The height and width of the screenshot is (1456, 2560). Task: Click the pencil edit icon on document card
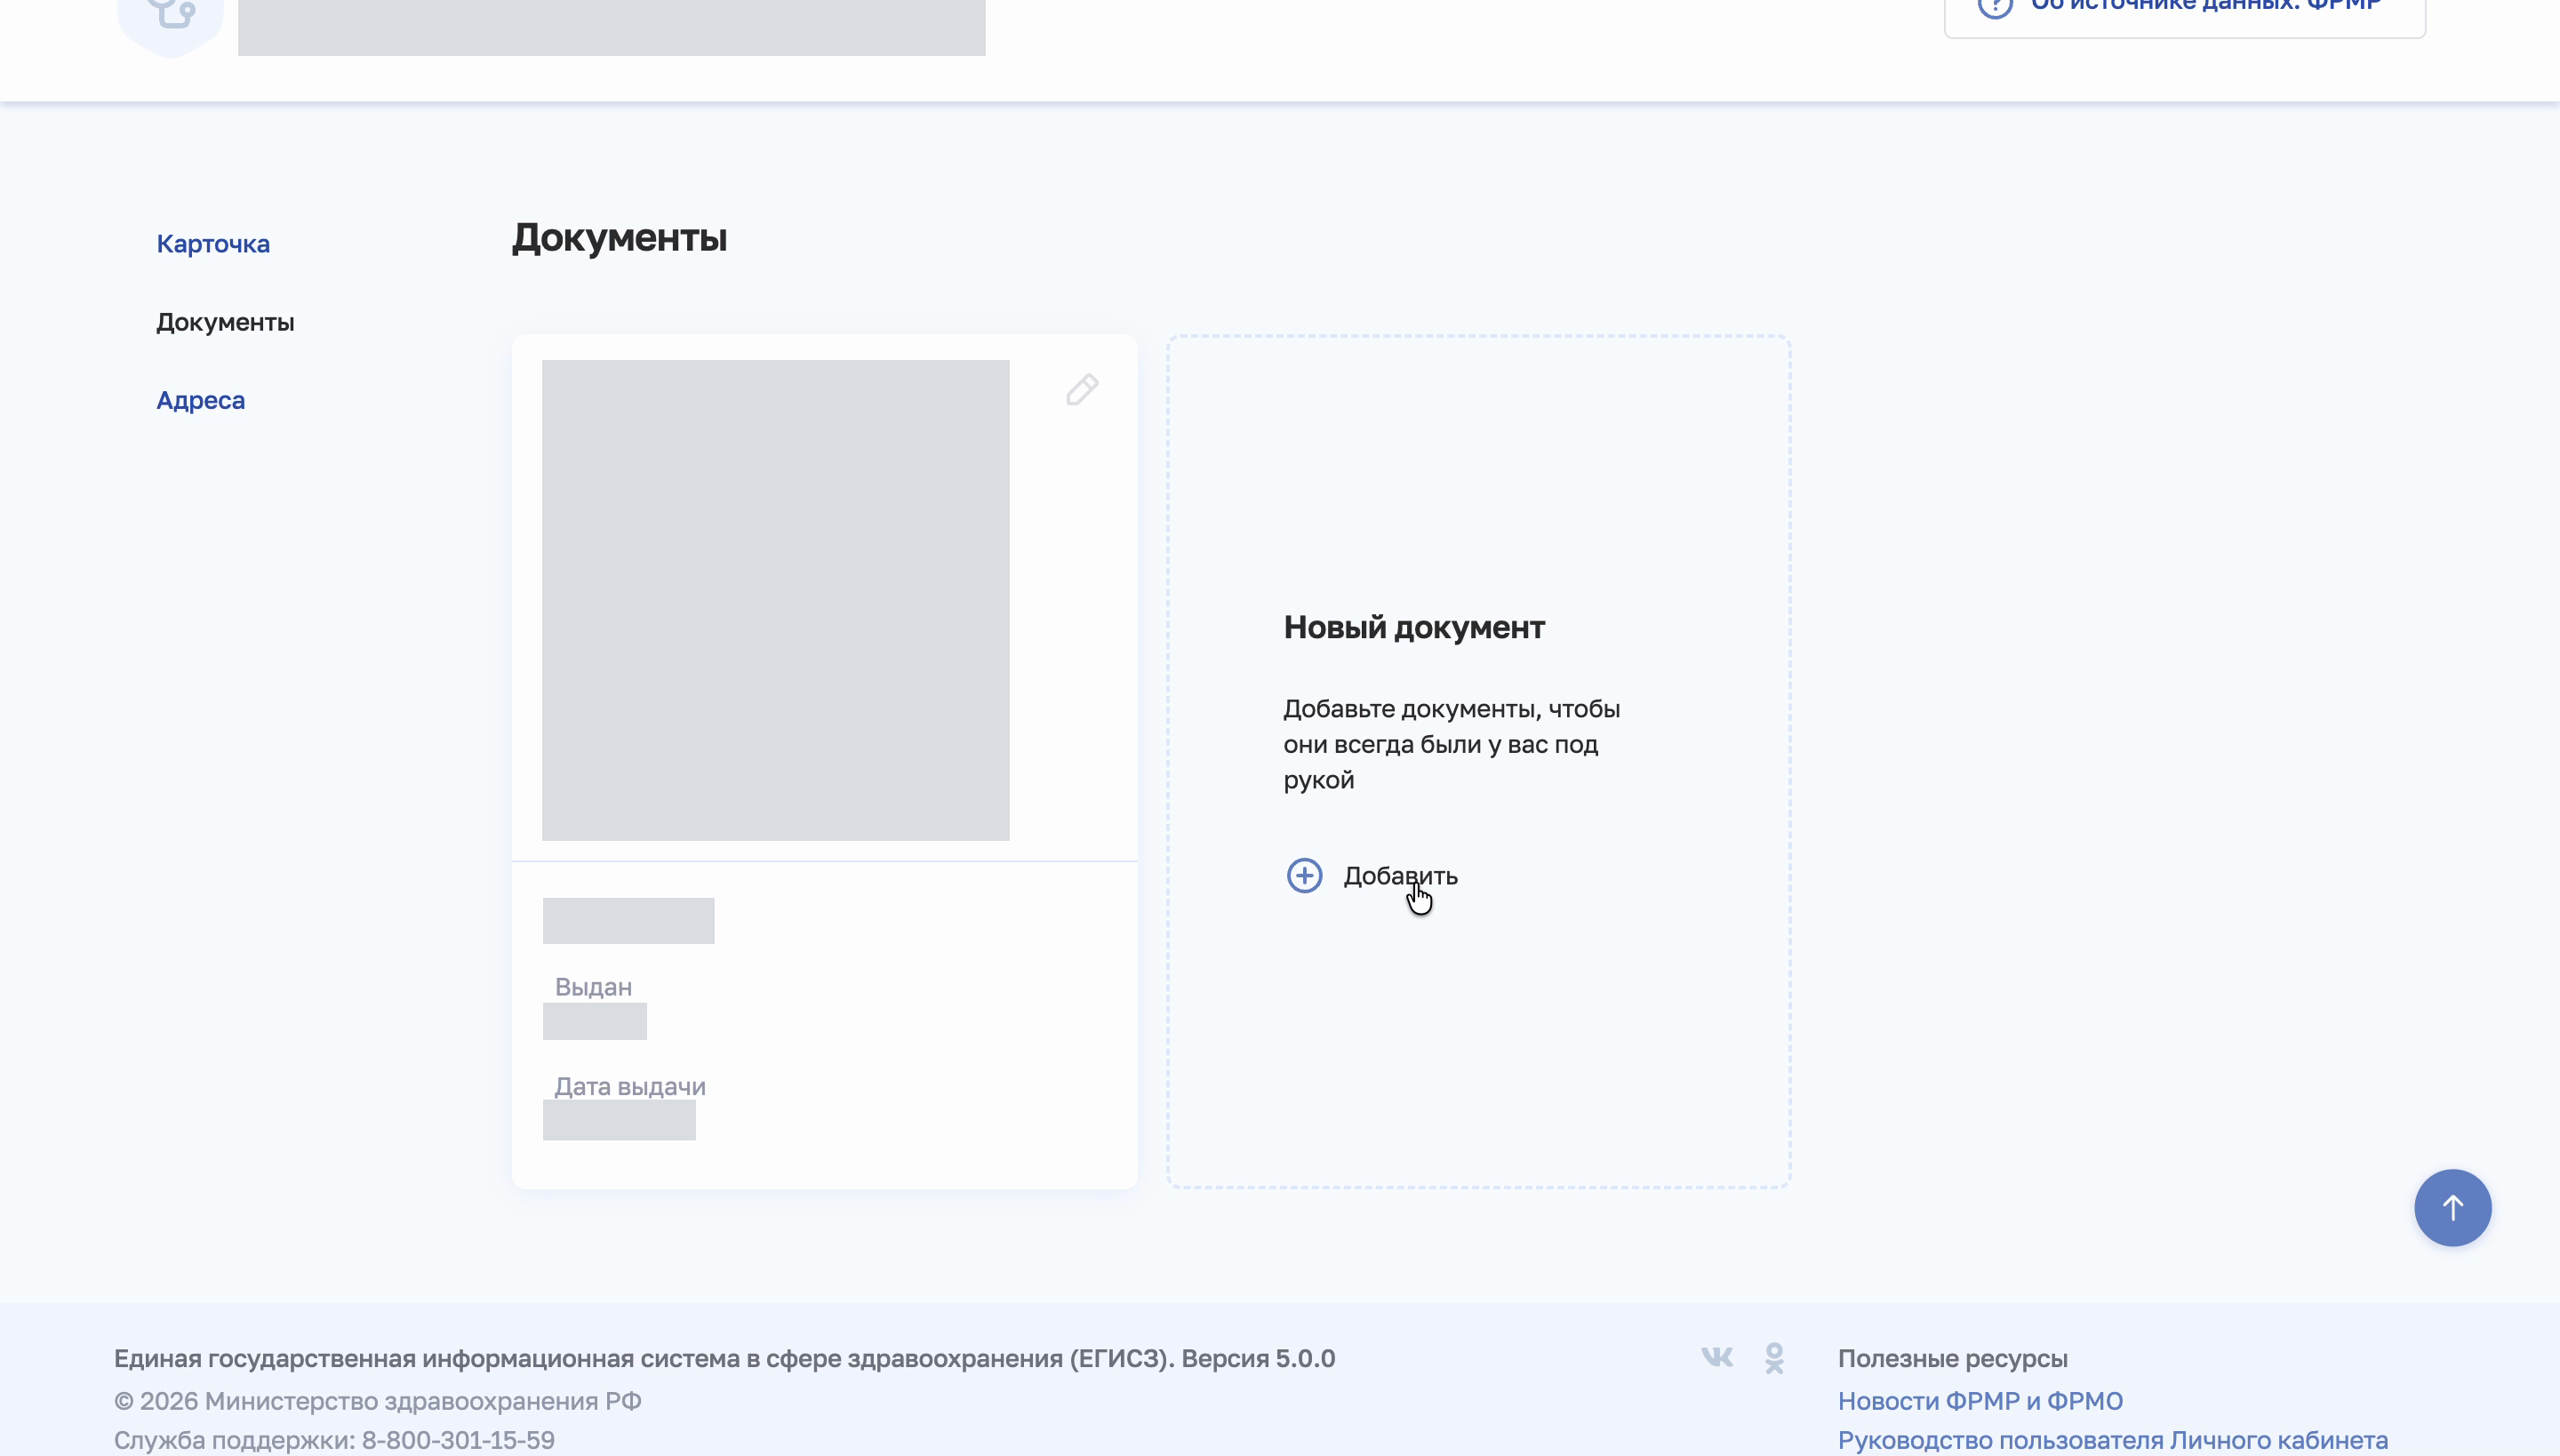[x=1082, y=389]
